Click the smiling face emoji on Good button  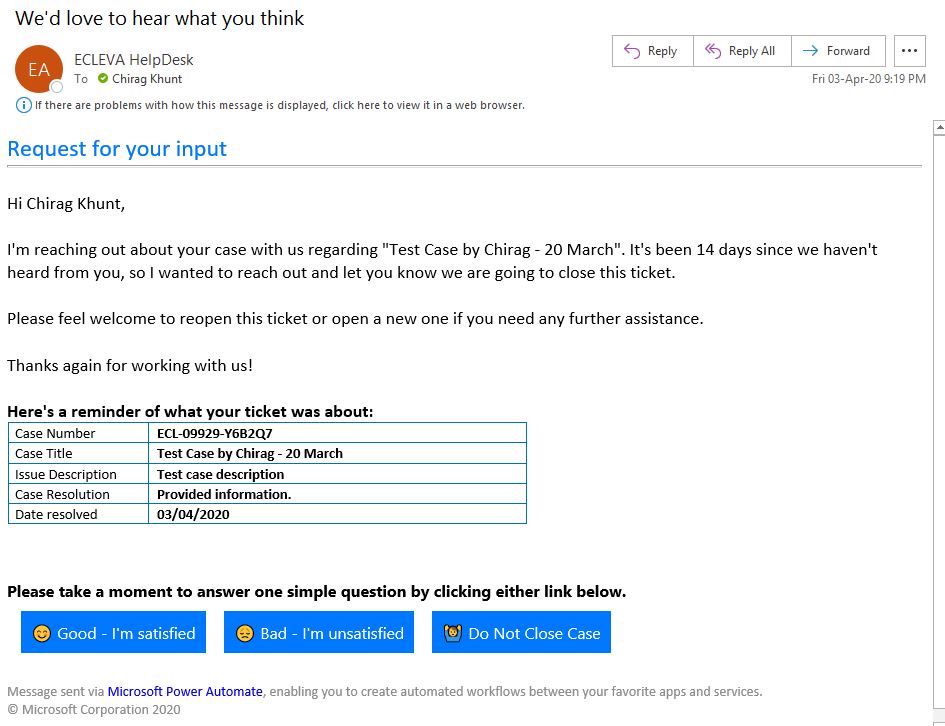click(42, 633)
